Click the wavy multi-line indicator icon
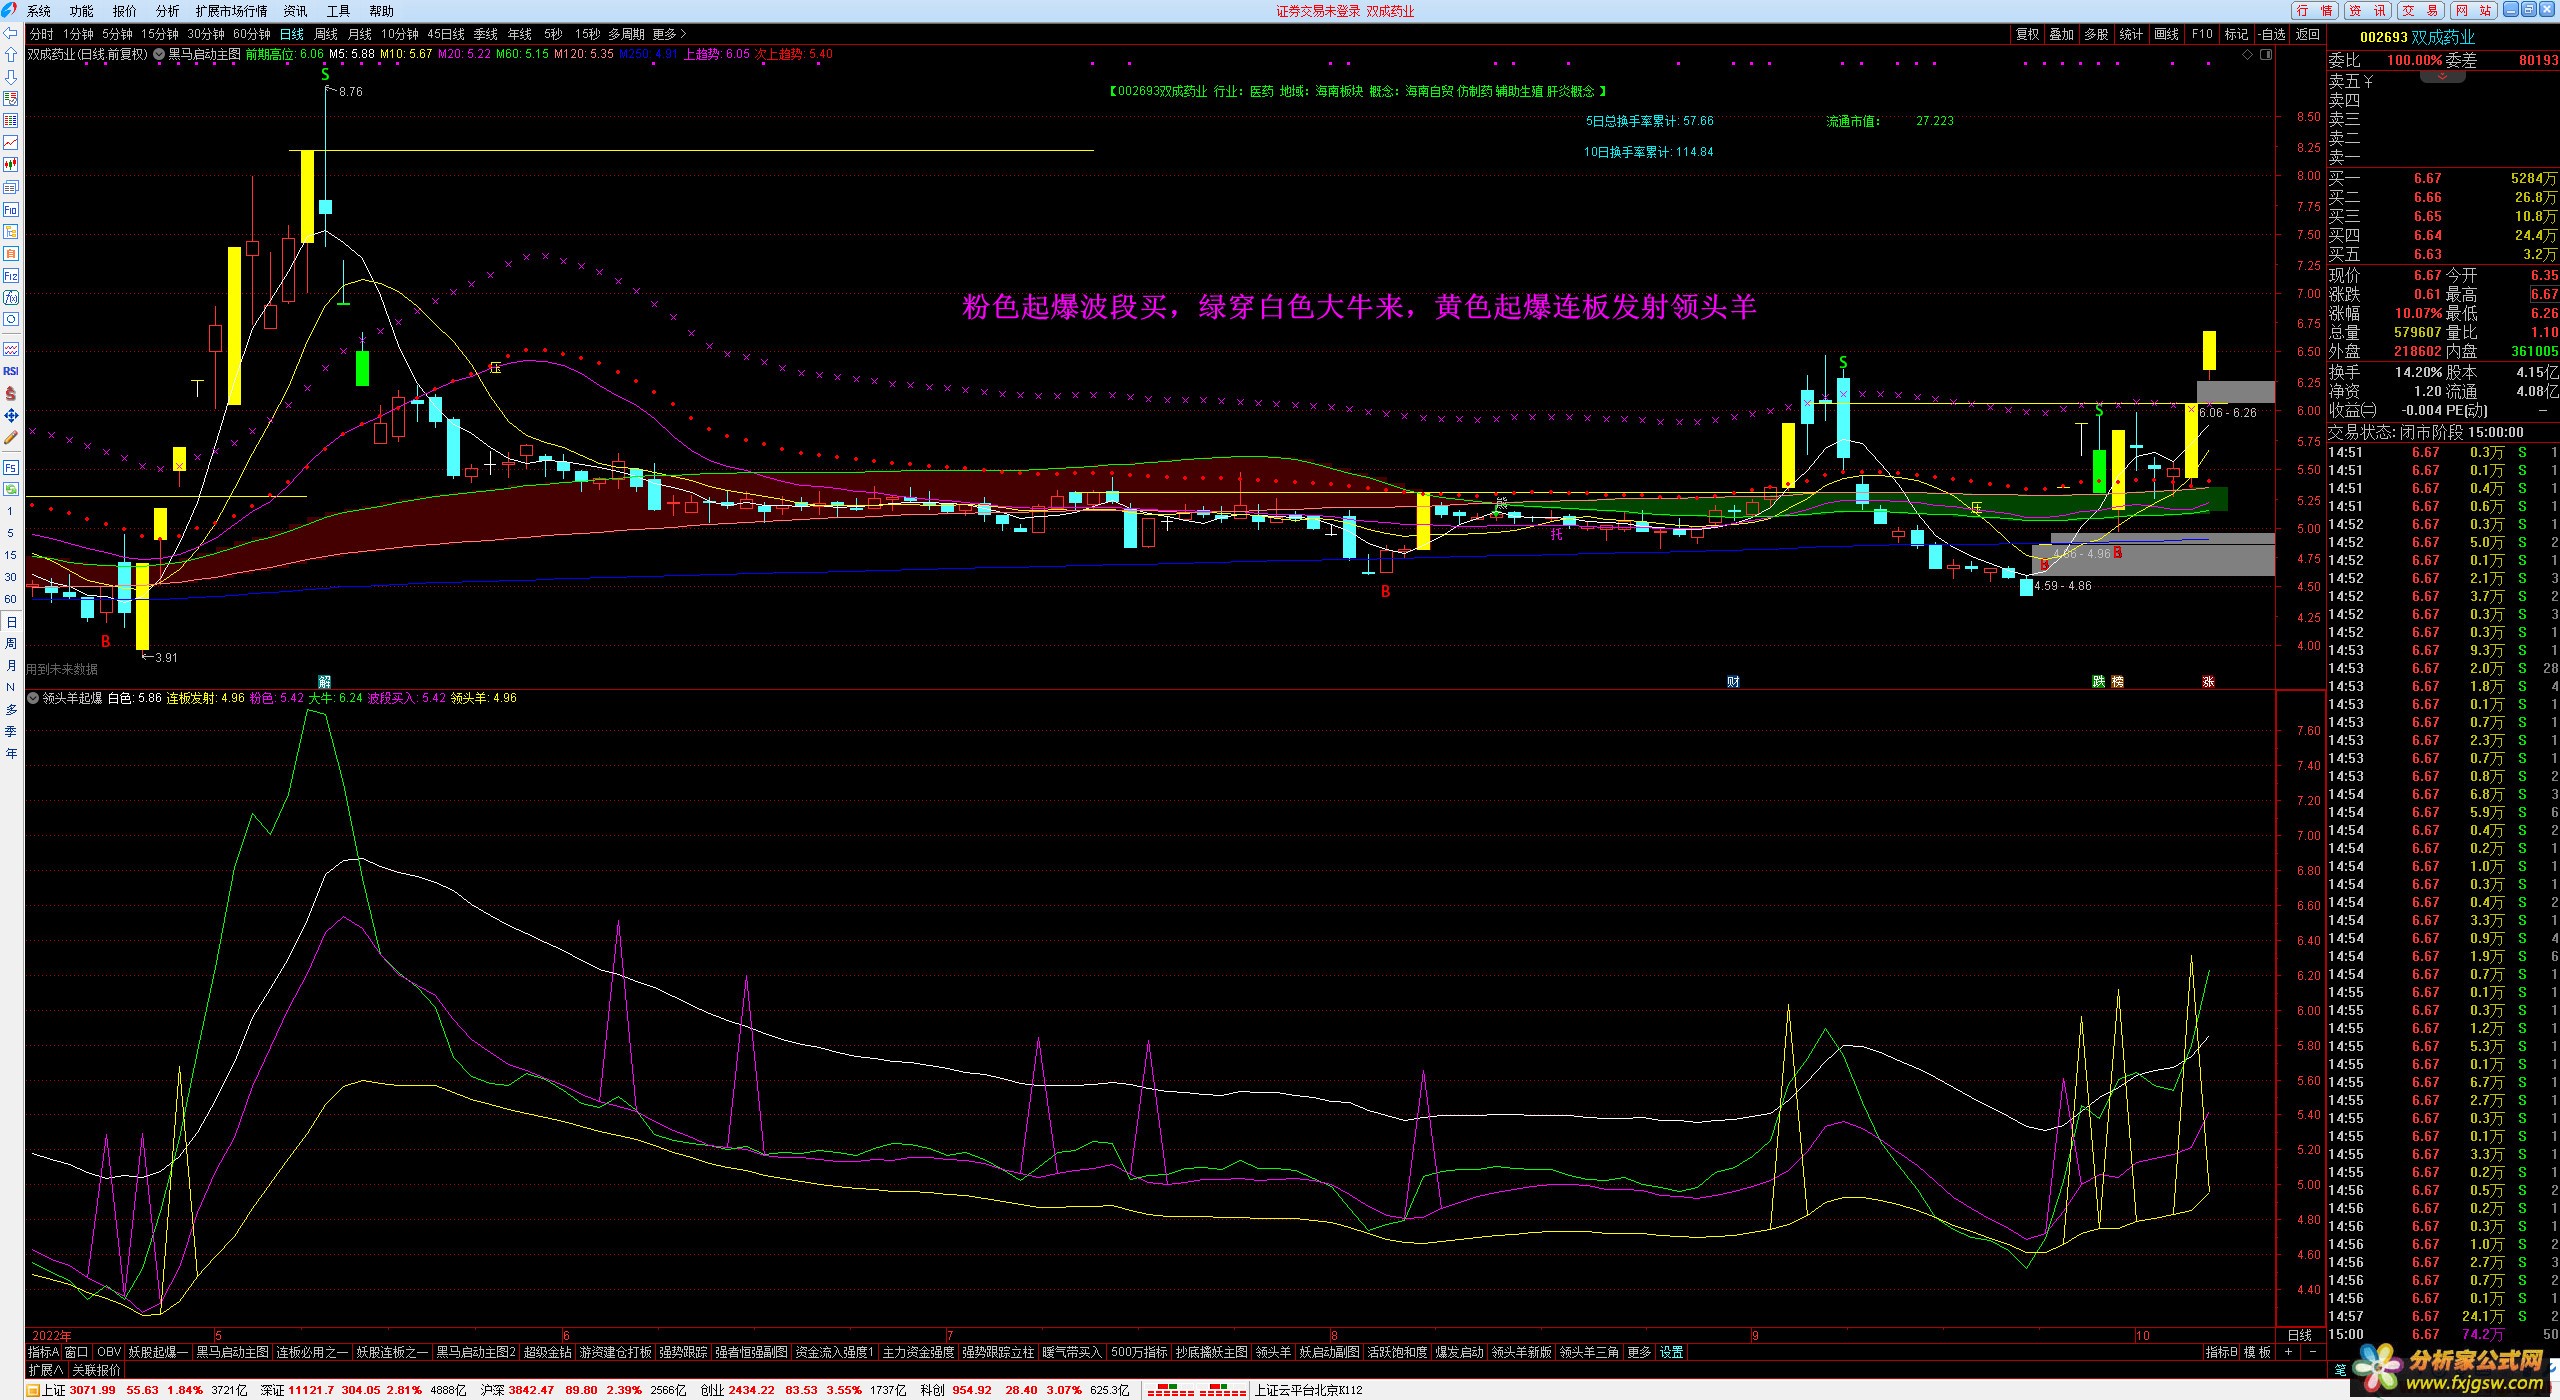 pyautogui.click(x=11, y=349)
